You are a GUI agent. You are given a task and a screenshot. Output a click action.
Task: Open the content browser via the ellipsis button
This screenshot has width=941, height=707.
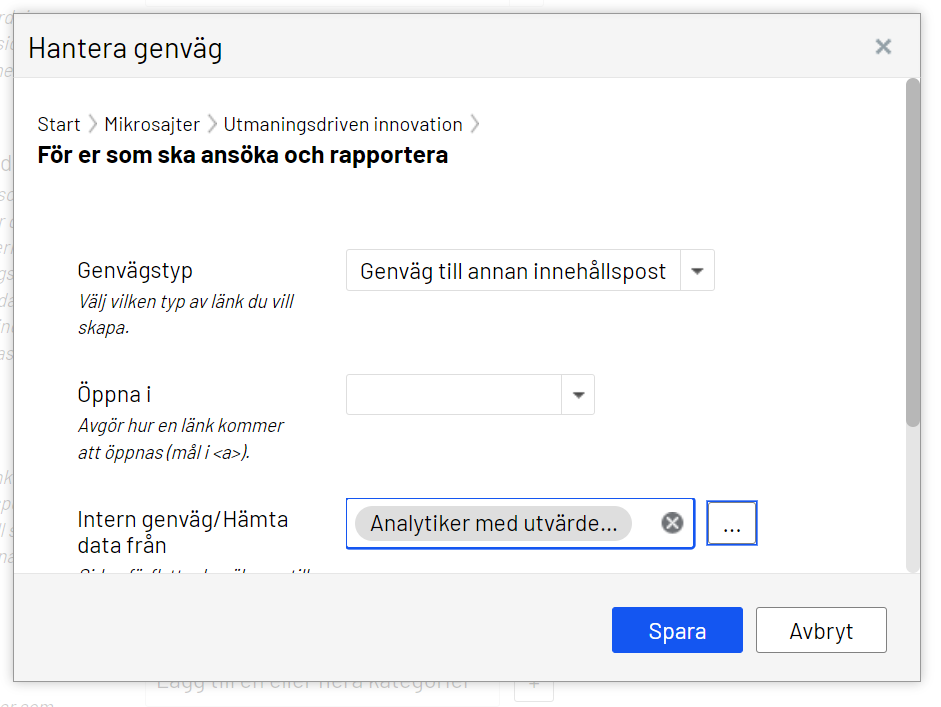732,522
